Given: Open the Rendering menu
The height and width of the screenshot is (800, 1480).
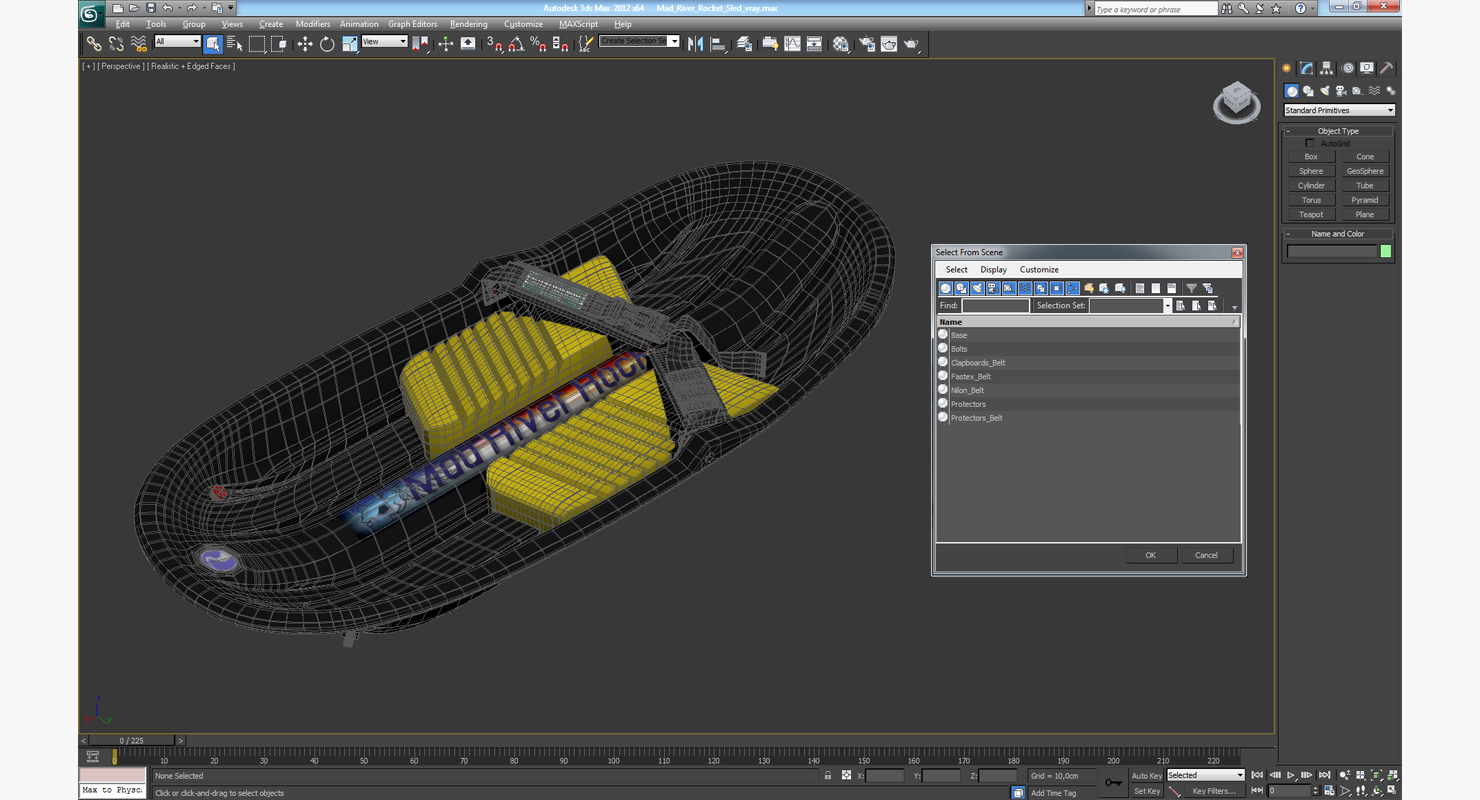Looking at the screenshot, I should pyautogui.click(x=469, y=24).
